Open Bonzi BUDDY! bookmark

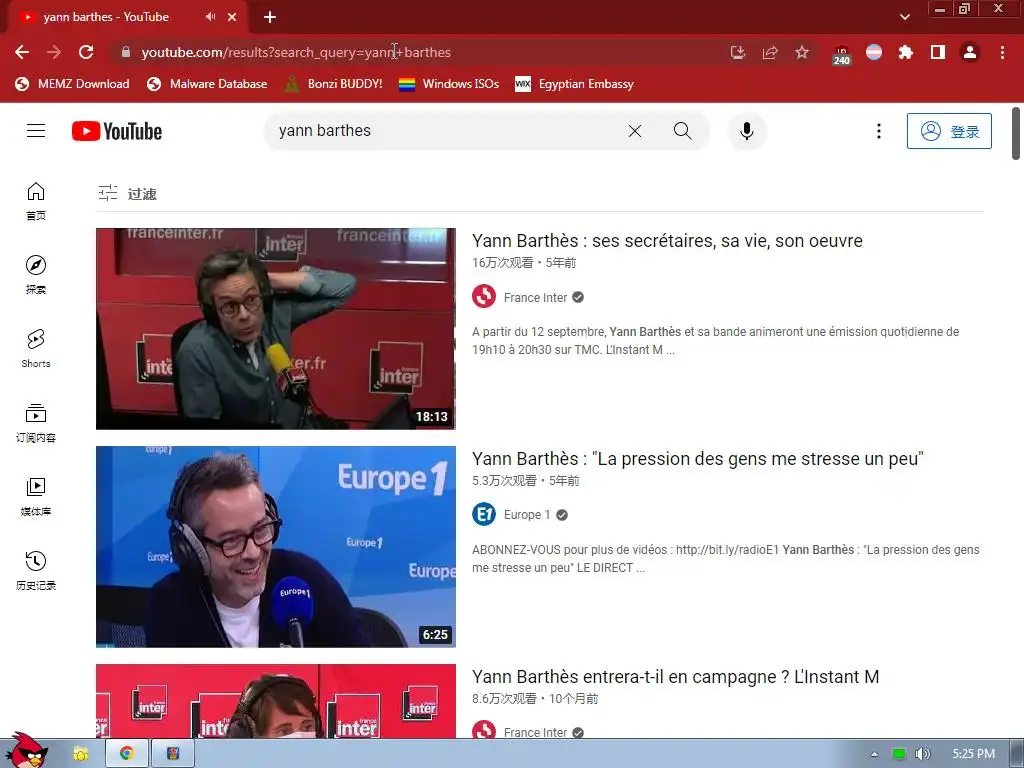(x=334, y=84)
